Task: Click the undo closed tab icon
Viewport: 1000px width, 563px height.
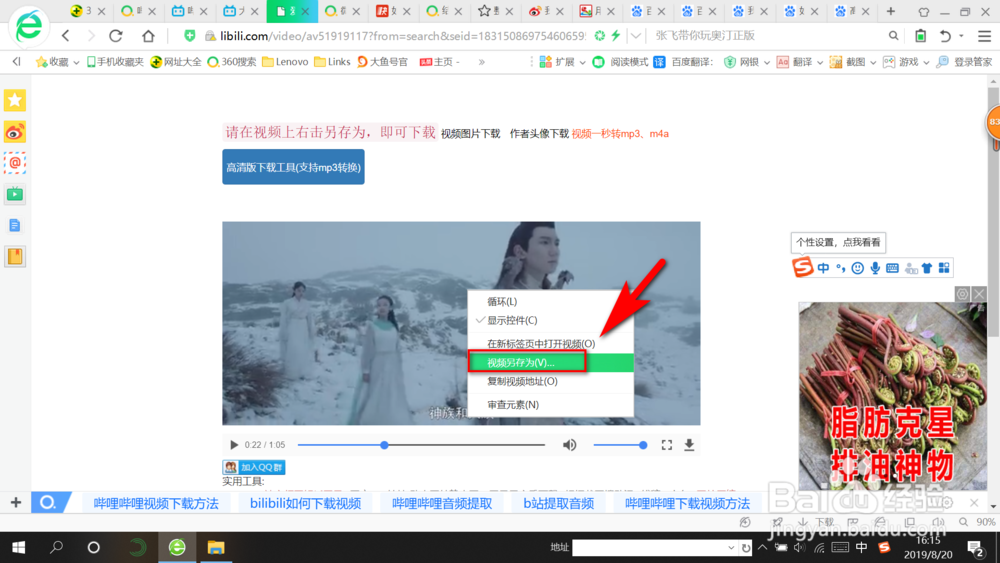Action: [x=945, y=36]
